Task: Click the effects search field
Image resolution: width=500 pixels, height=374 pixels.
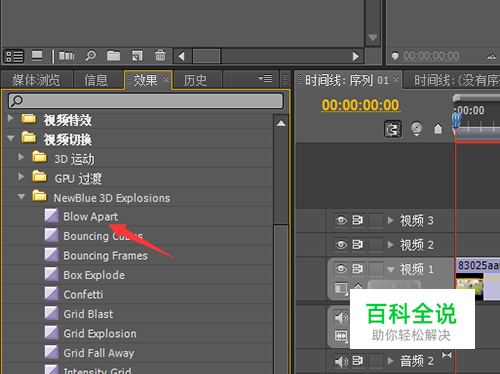Action: (146, 101)
